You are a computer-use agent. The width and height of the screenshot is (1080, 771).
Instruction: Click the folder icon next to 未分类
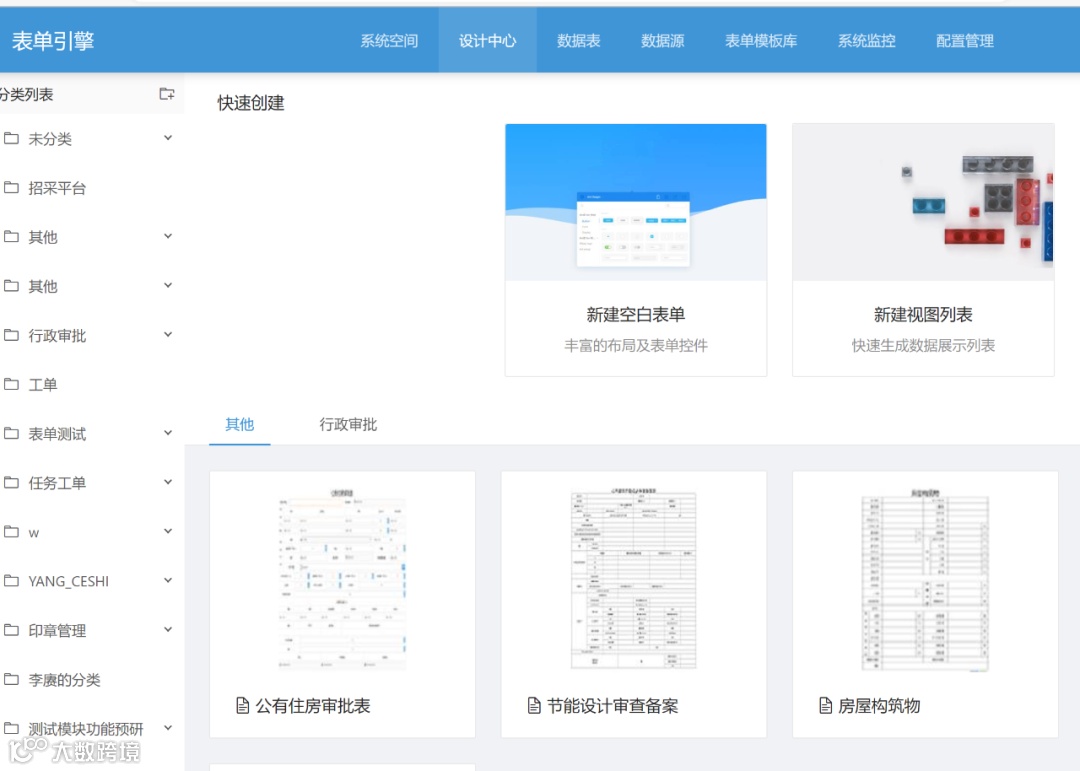click(x=11, y=138)
